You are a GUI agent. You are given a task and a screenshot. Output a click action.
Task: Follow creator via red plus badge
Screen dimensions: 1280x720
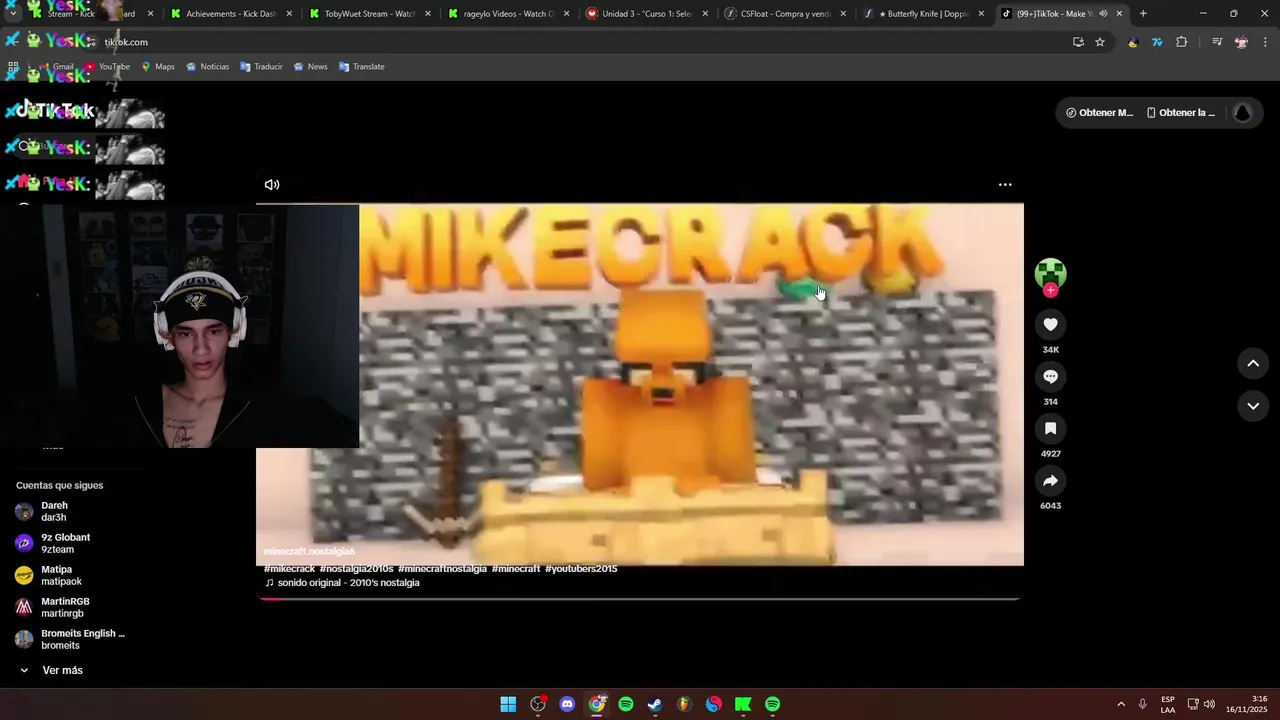pos(1050,290)
